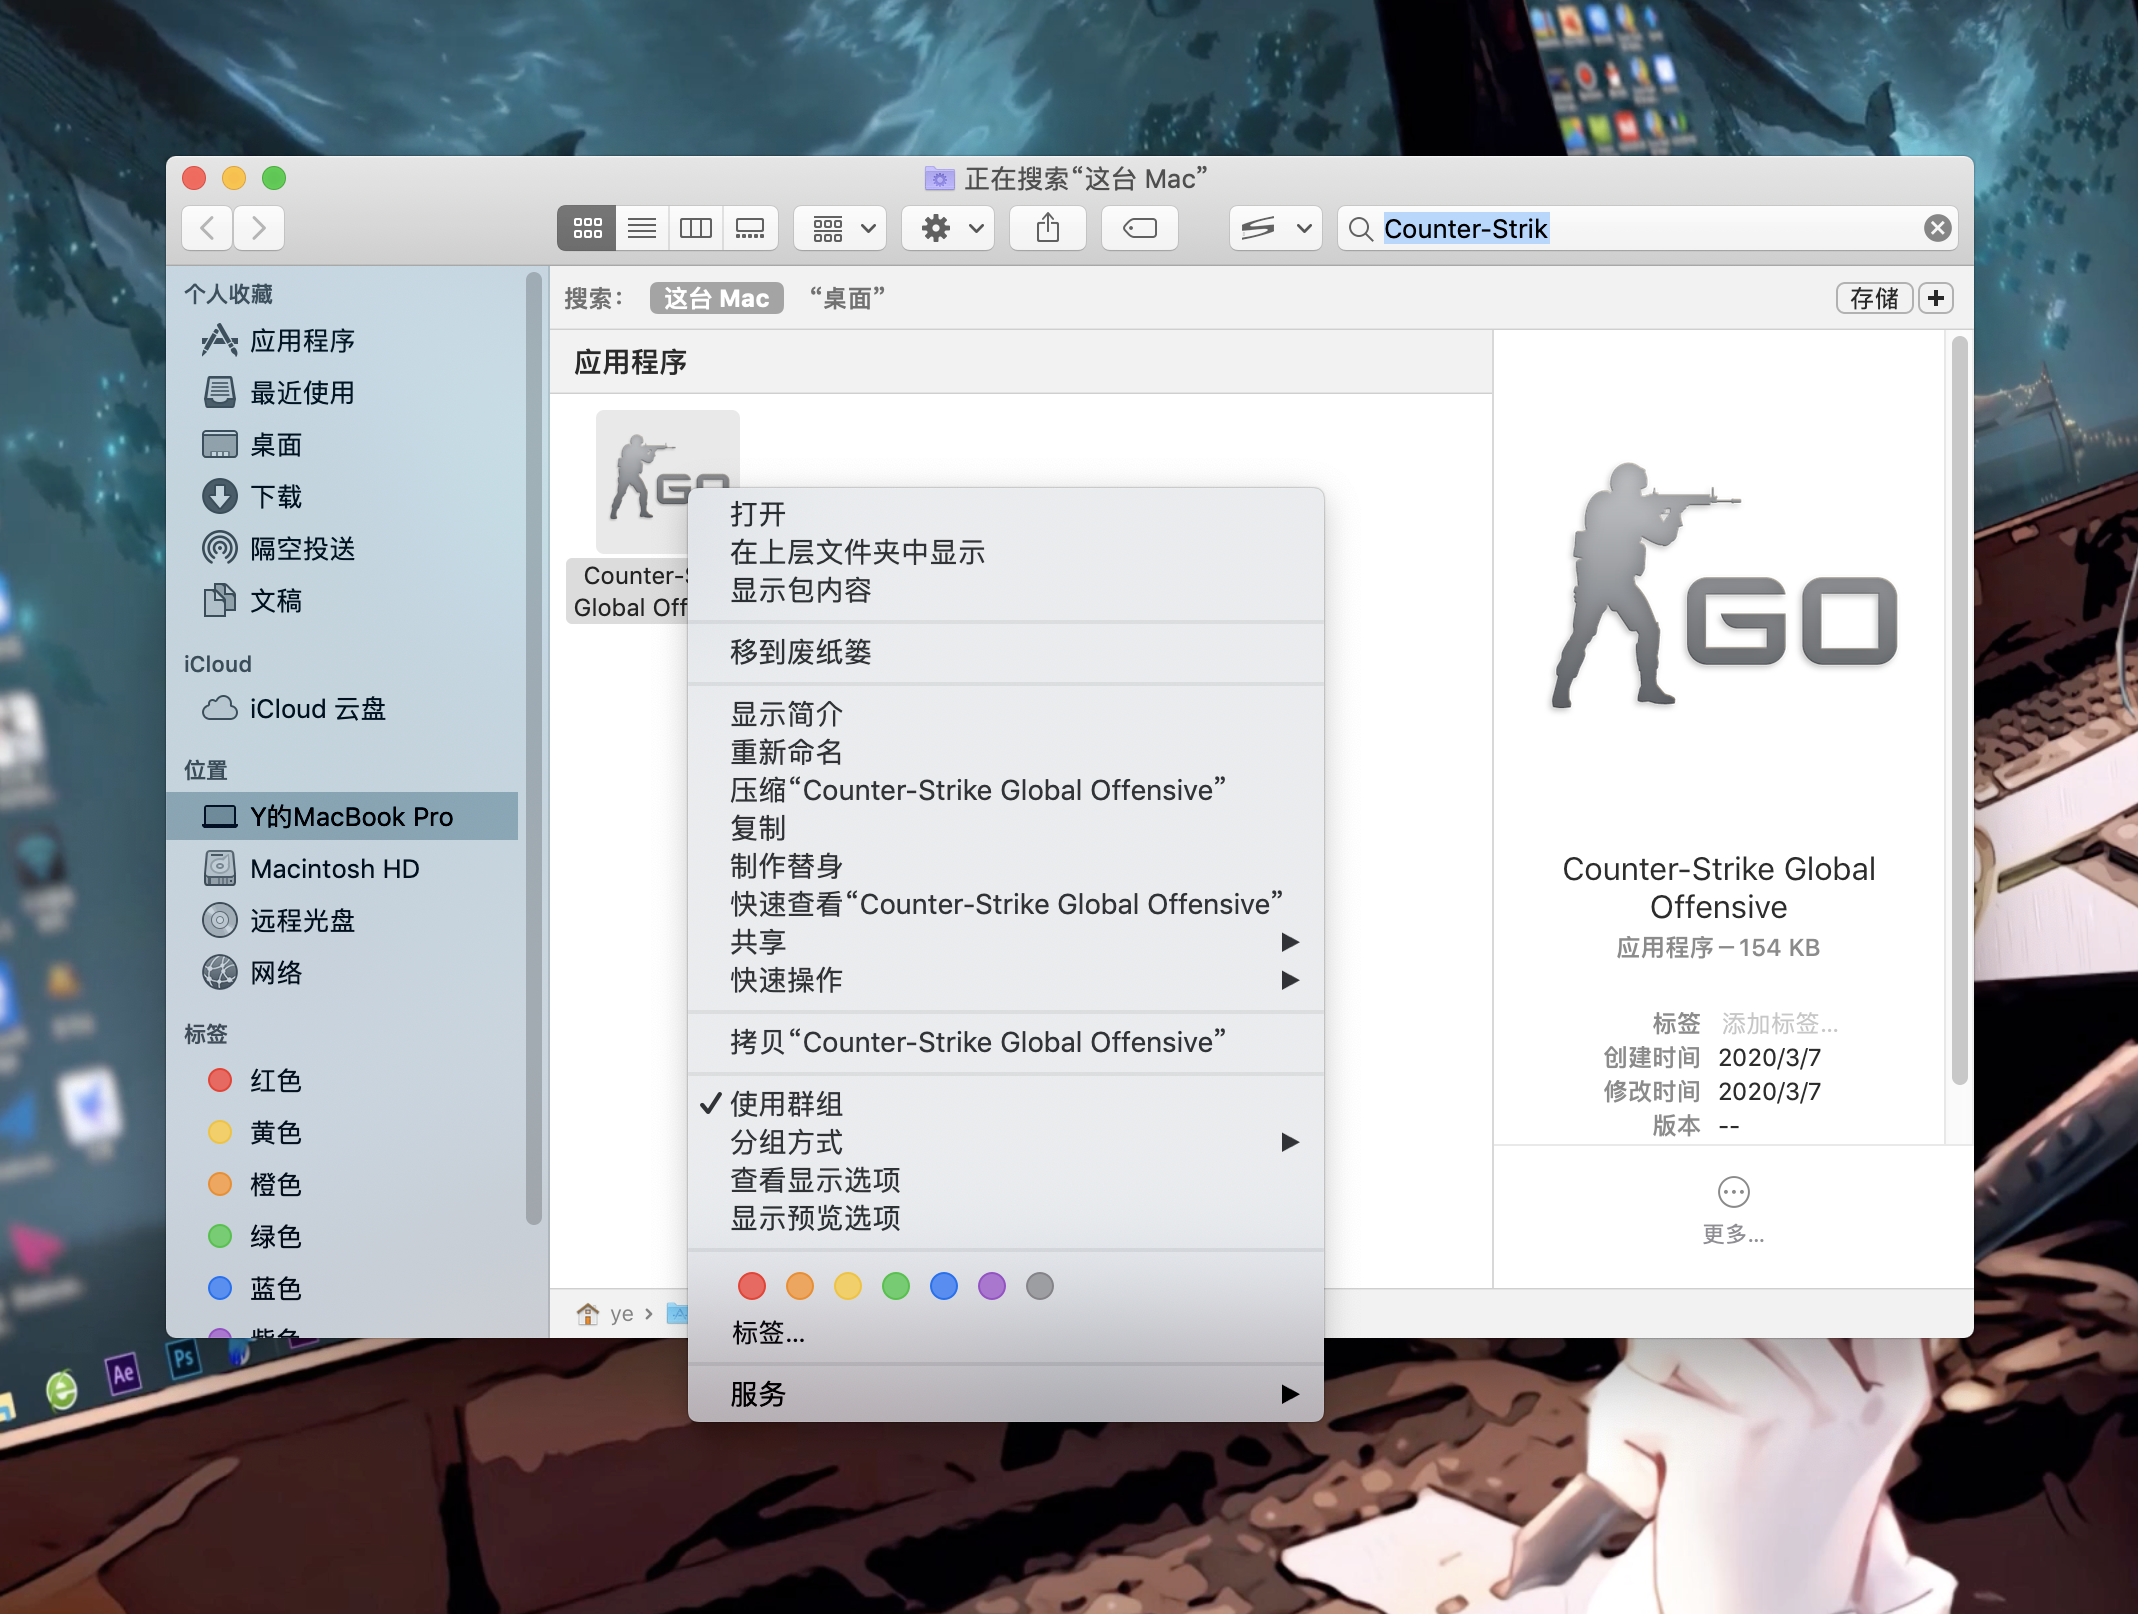
Task: Choose 制作替身 menu item
Action: (x=1006, y=866)
